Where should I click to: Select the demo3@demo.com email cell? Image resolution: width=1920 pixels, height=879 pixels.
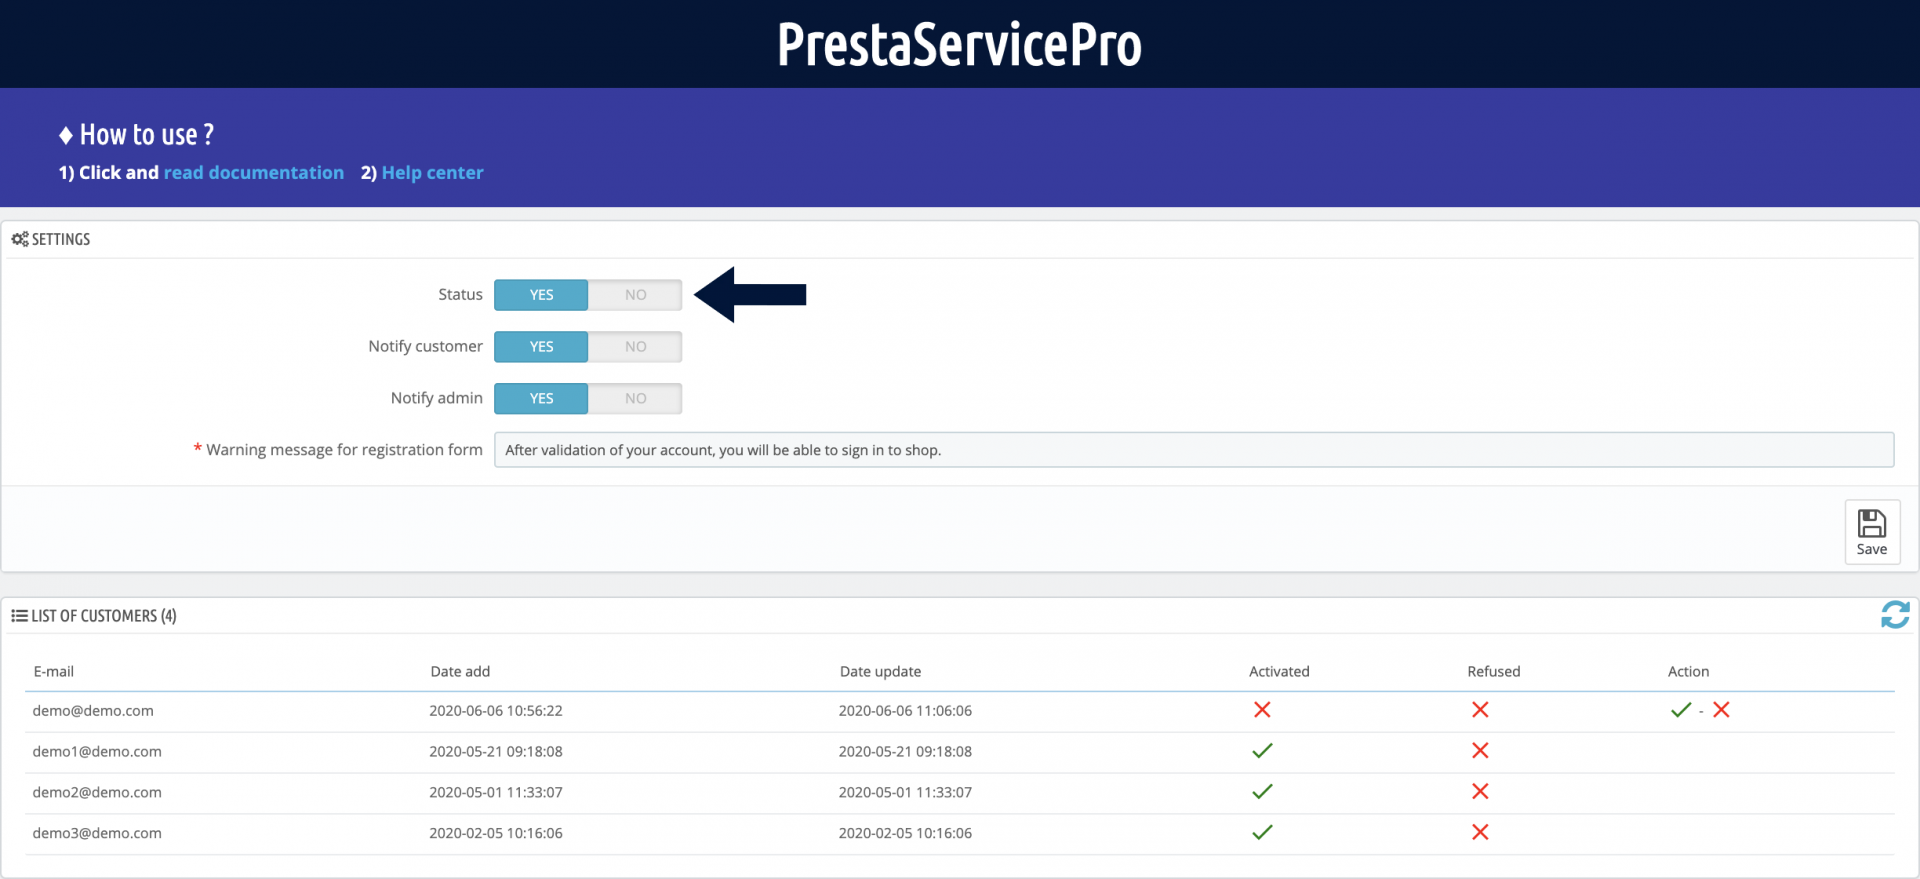(x=97, y=833)
